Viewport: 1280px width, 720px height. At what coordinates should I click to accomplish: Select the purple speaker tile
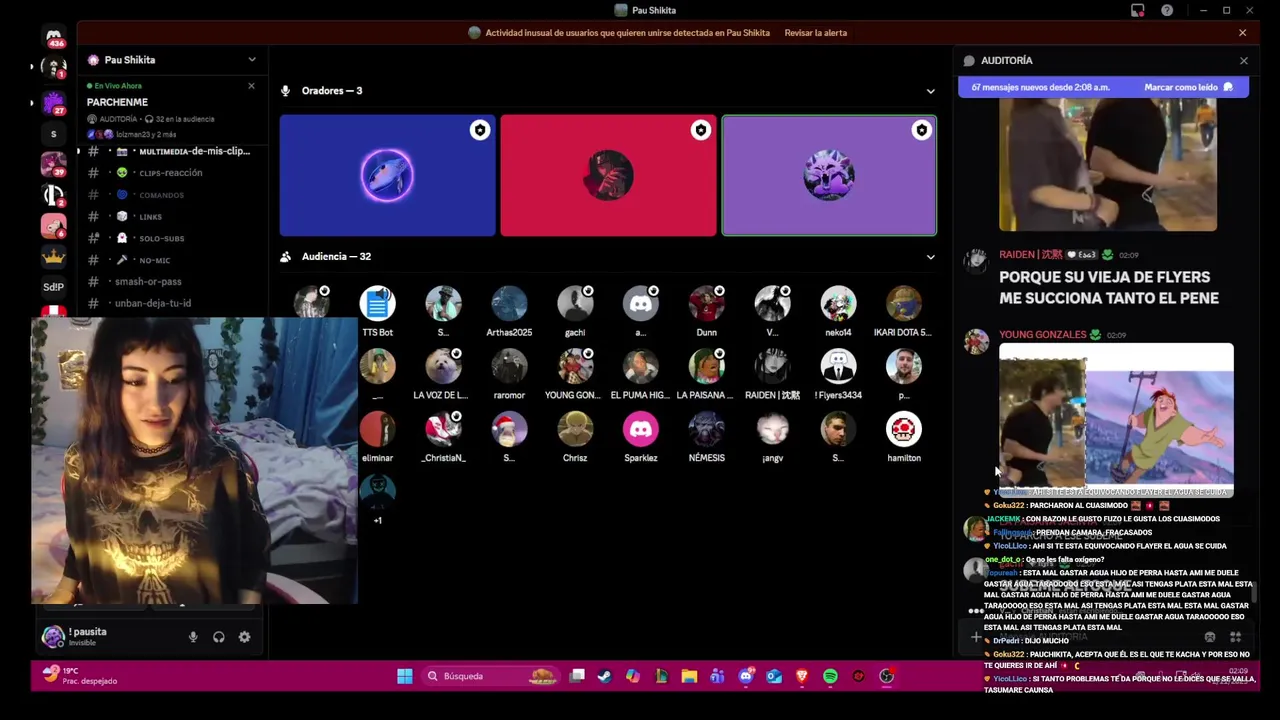click(829, 176)
